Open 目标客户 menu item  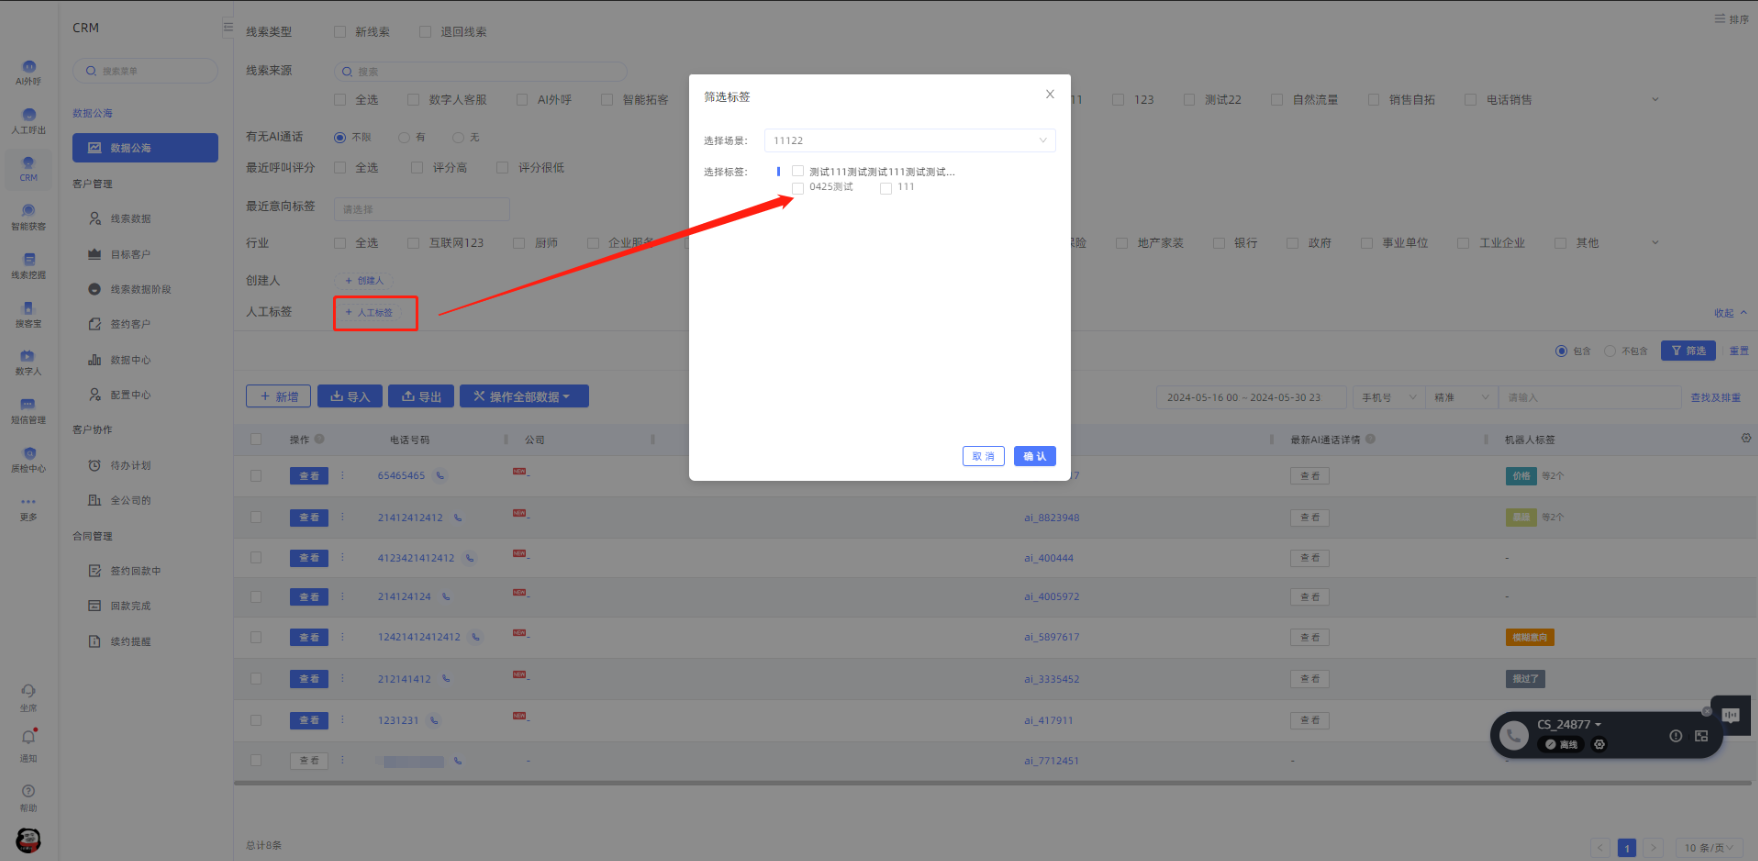(x=130, y=255)
